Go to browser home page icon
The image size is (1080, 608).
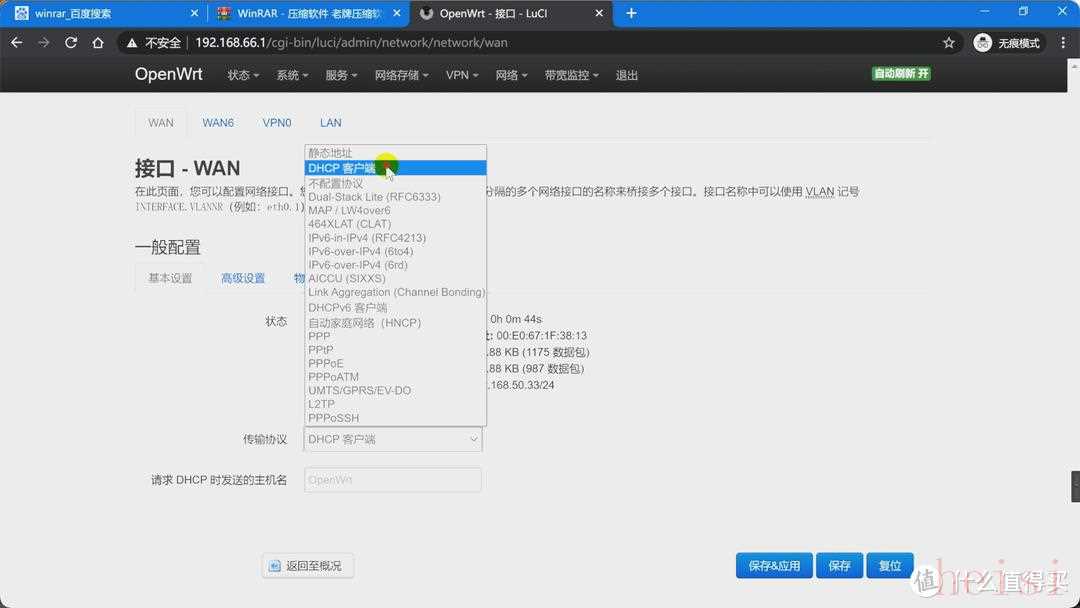coord(98,43)
